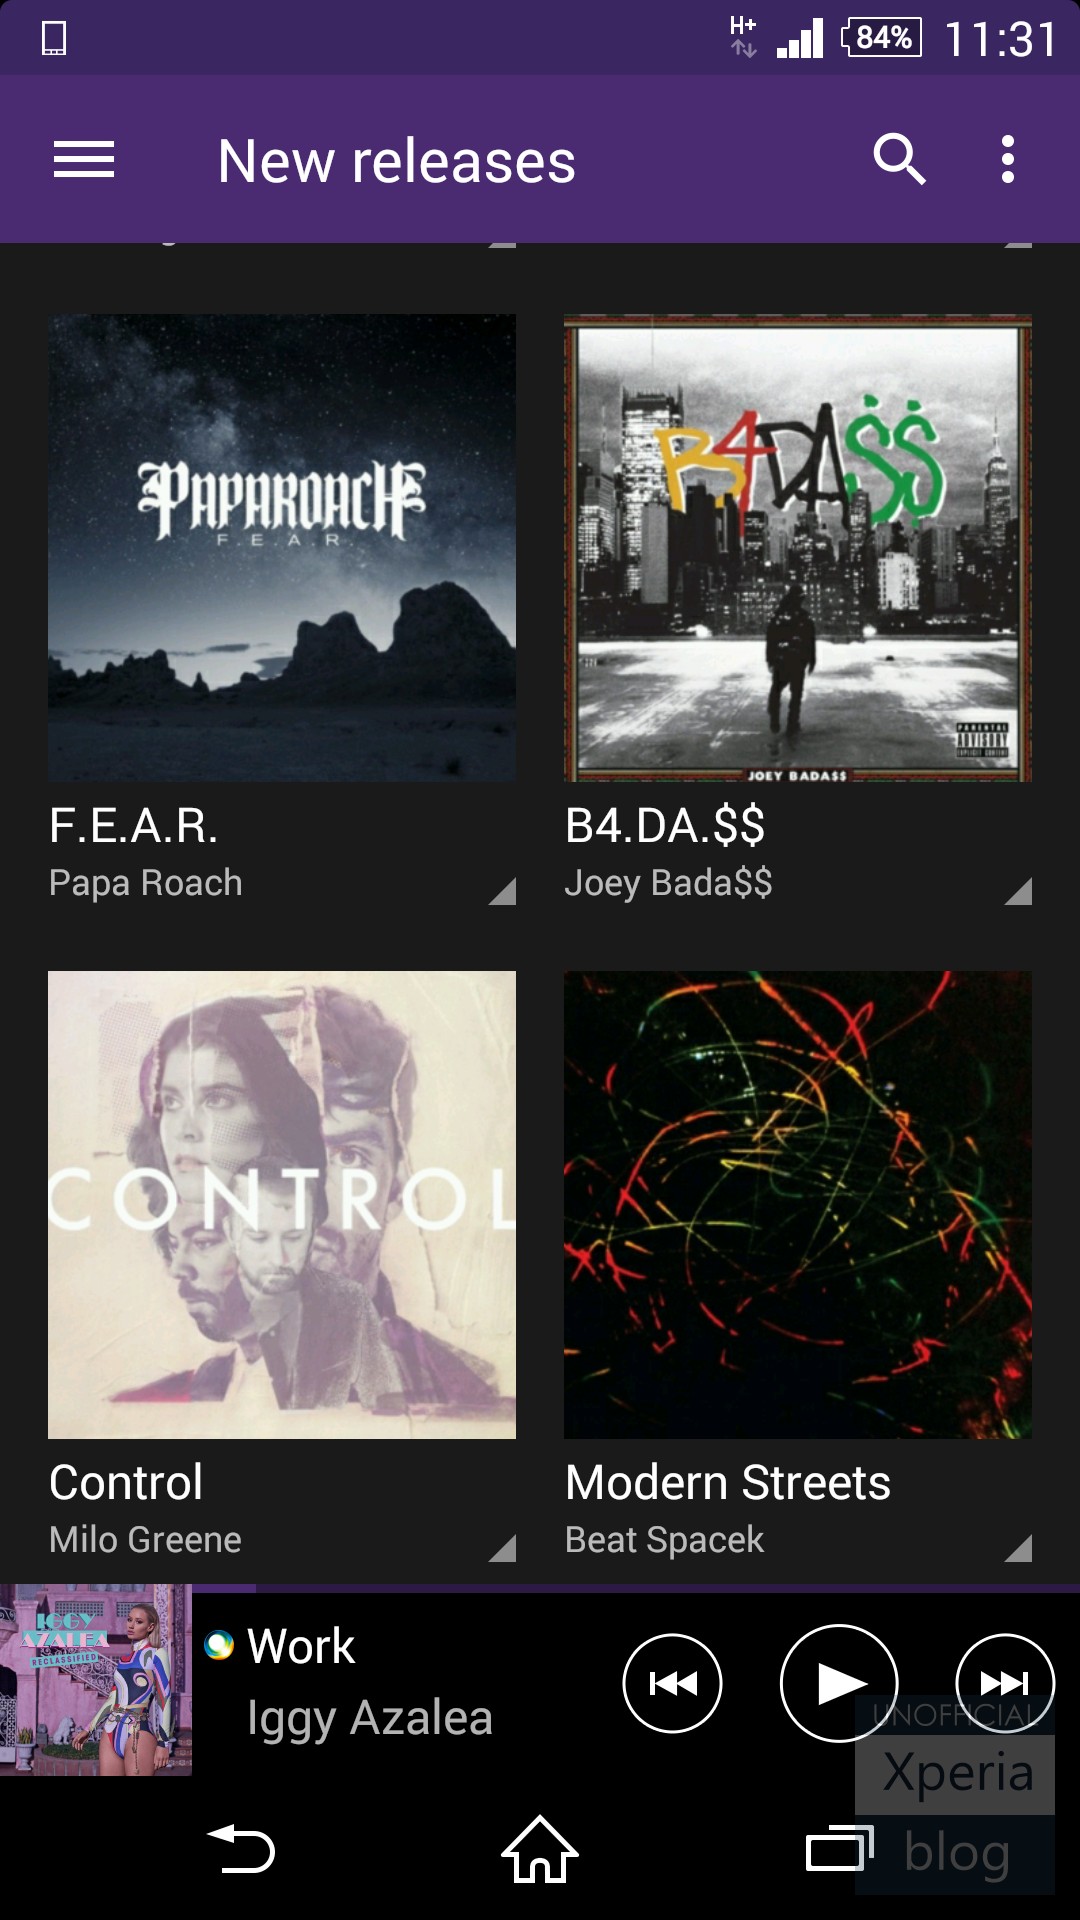Skip to previous track
Viewport: 1080px width, 1920px height.
click(672, 1683)
